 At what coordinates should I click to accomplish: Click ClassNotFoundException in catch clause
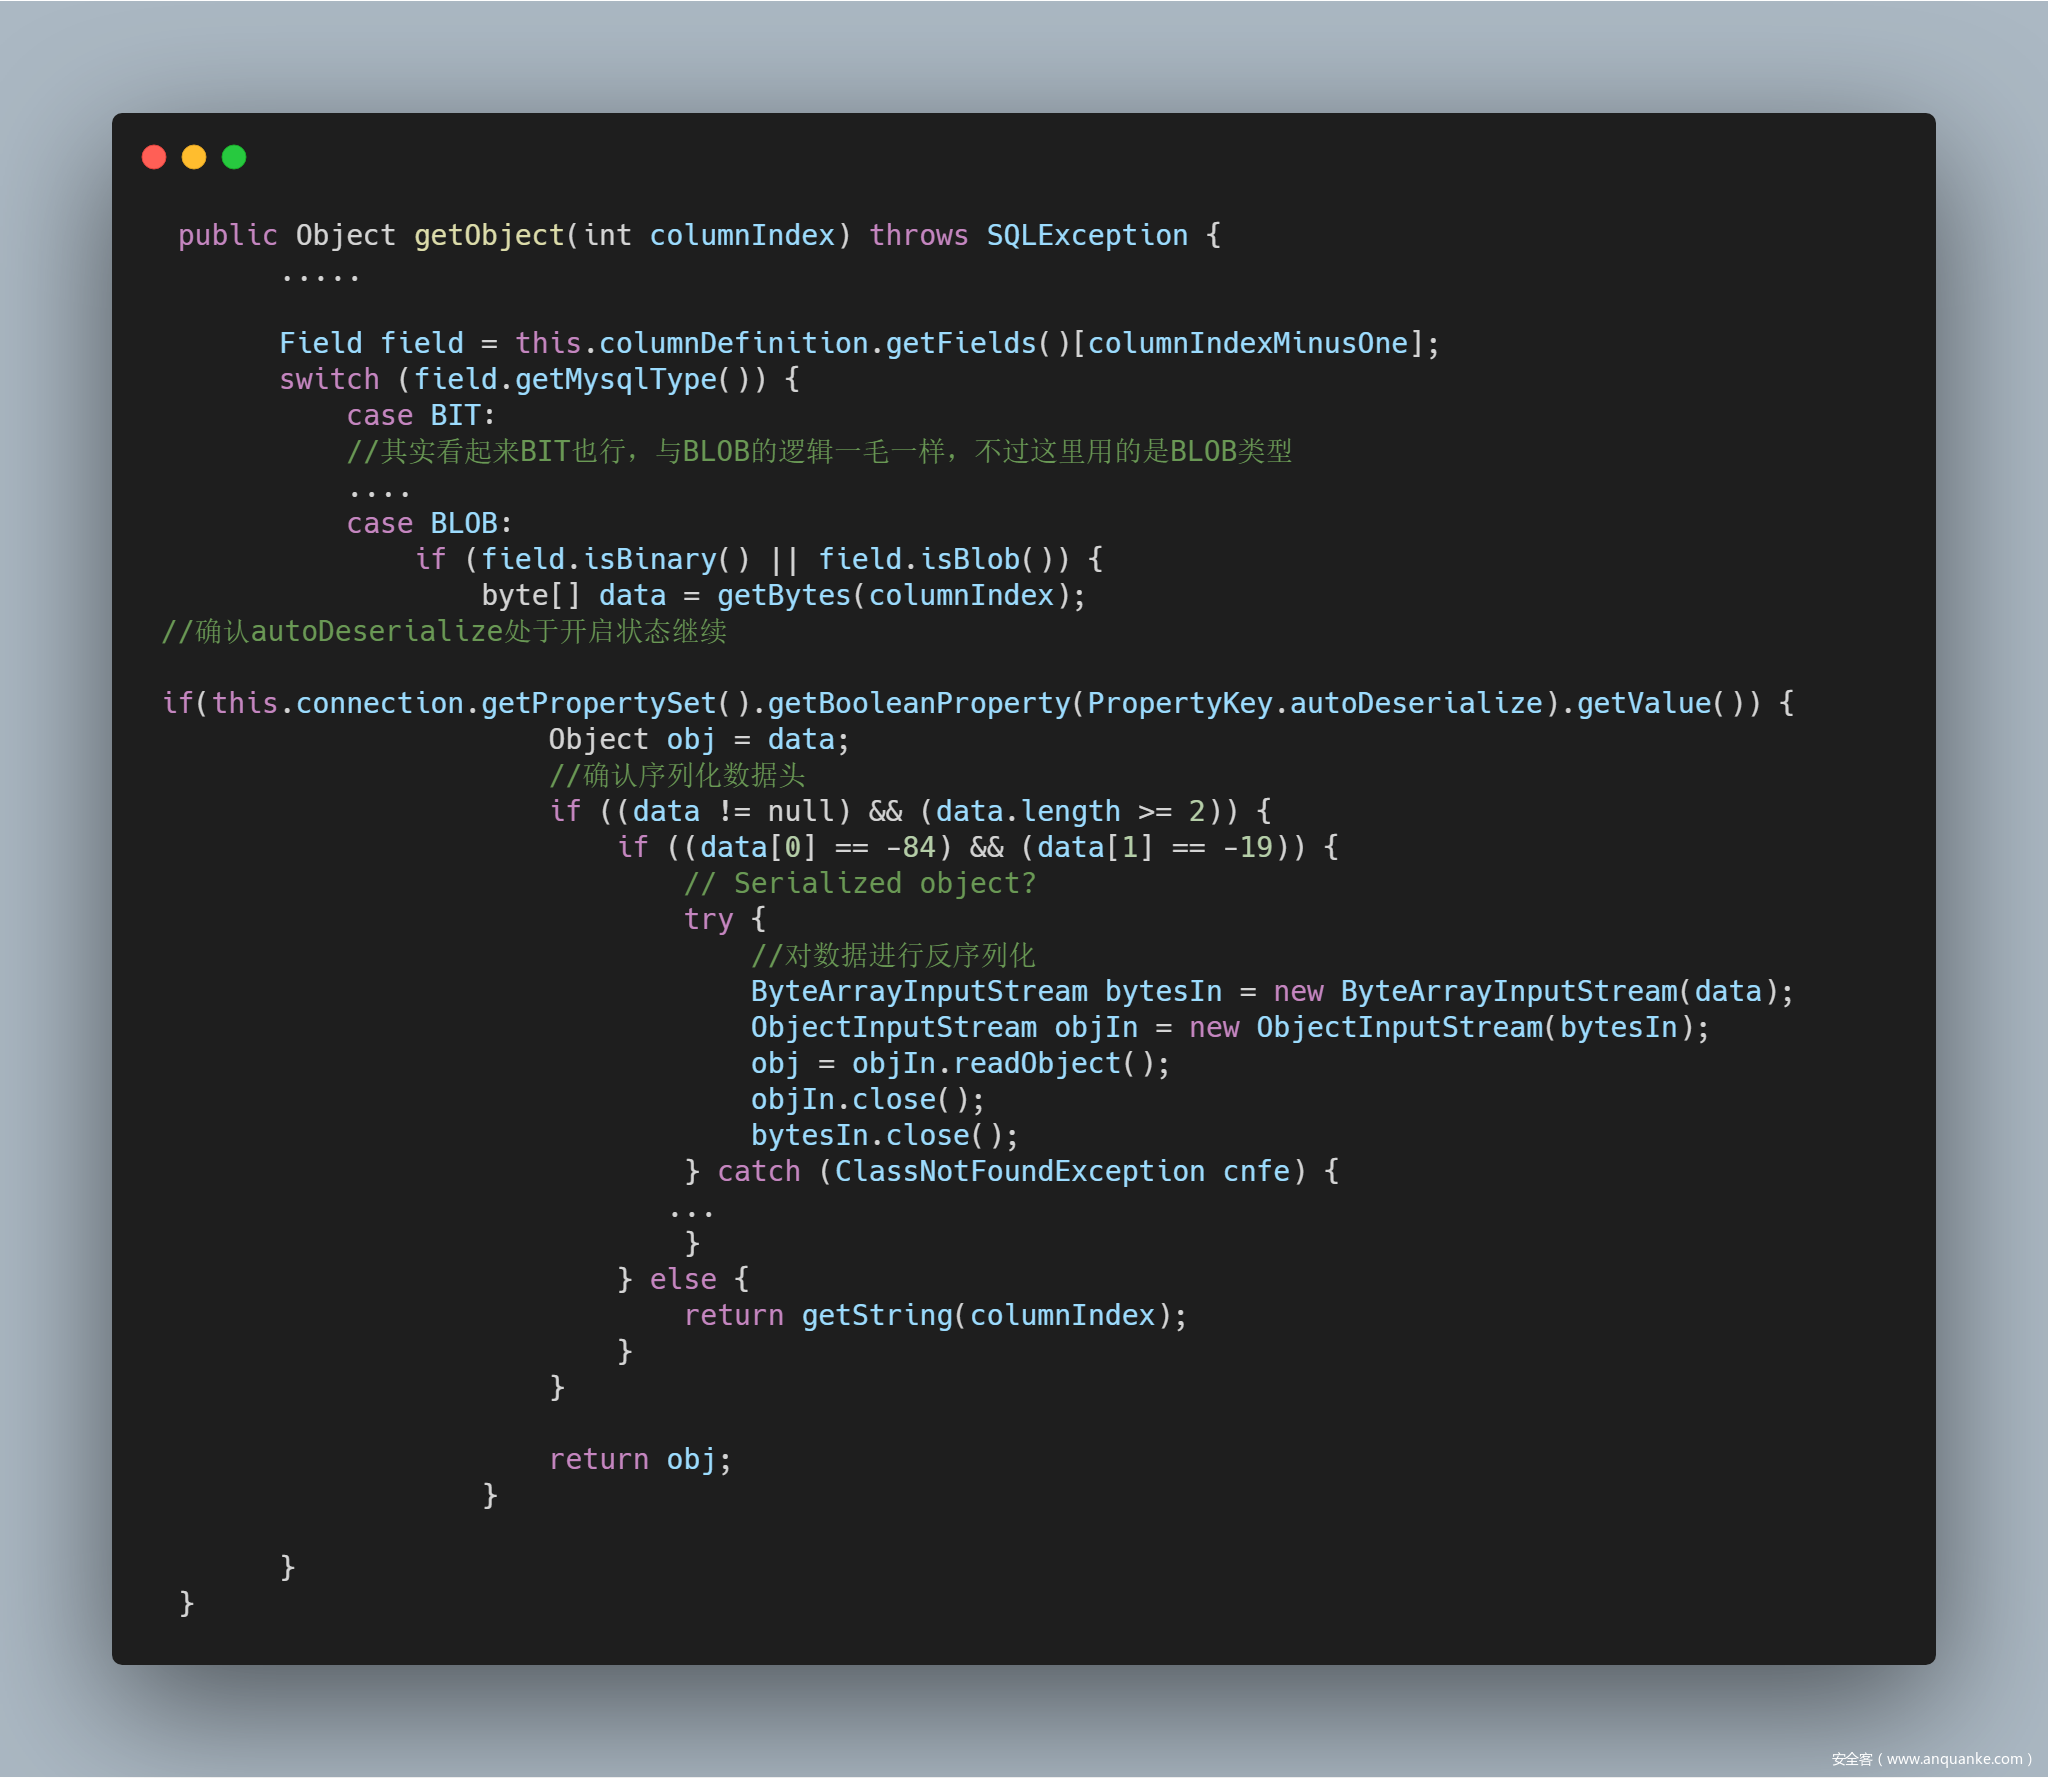point(1019,1171)
